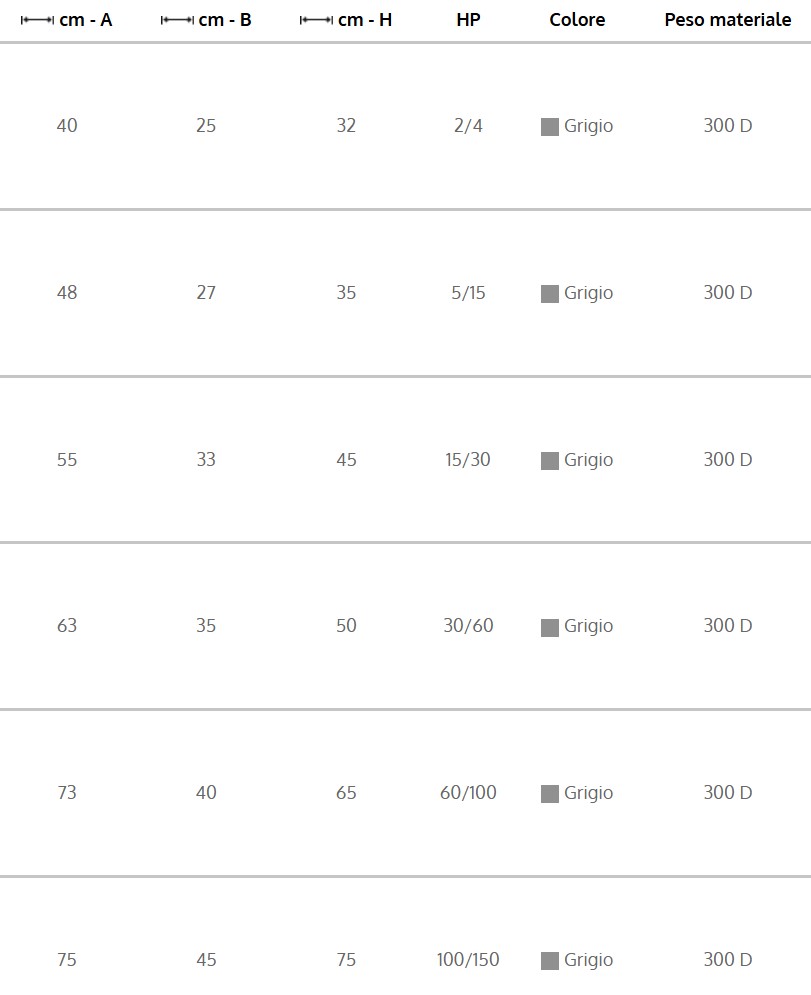
Task: Click the cm - A value 63
Action: [67, 626]
